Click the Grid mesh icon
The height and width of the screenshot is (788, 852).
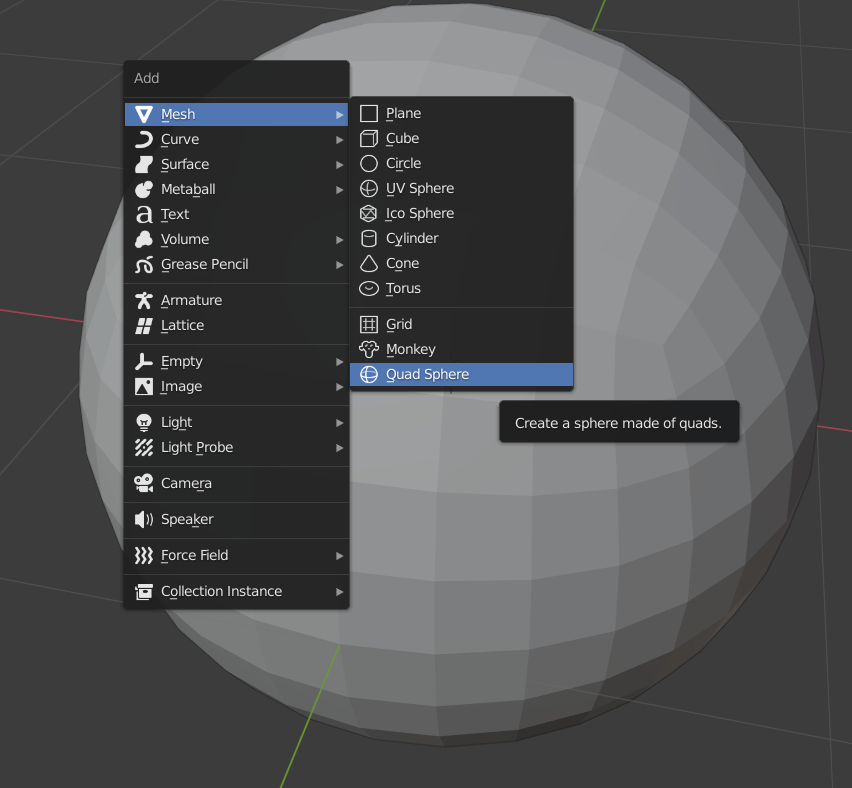click(368, 324)
